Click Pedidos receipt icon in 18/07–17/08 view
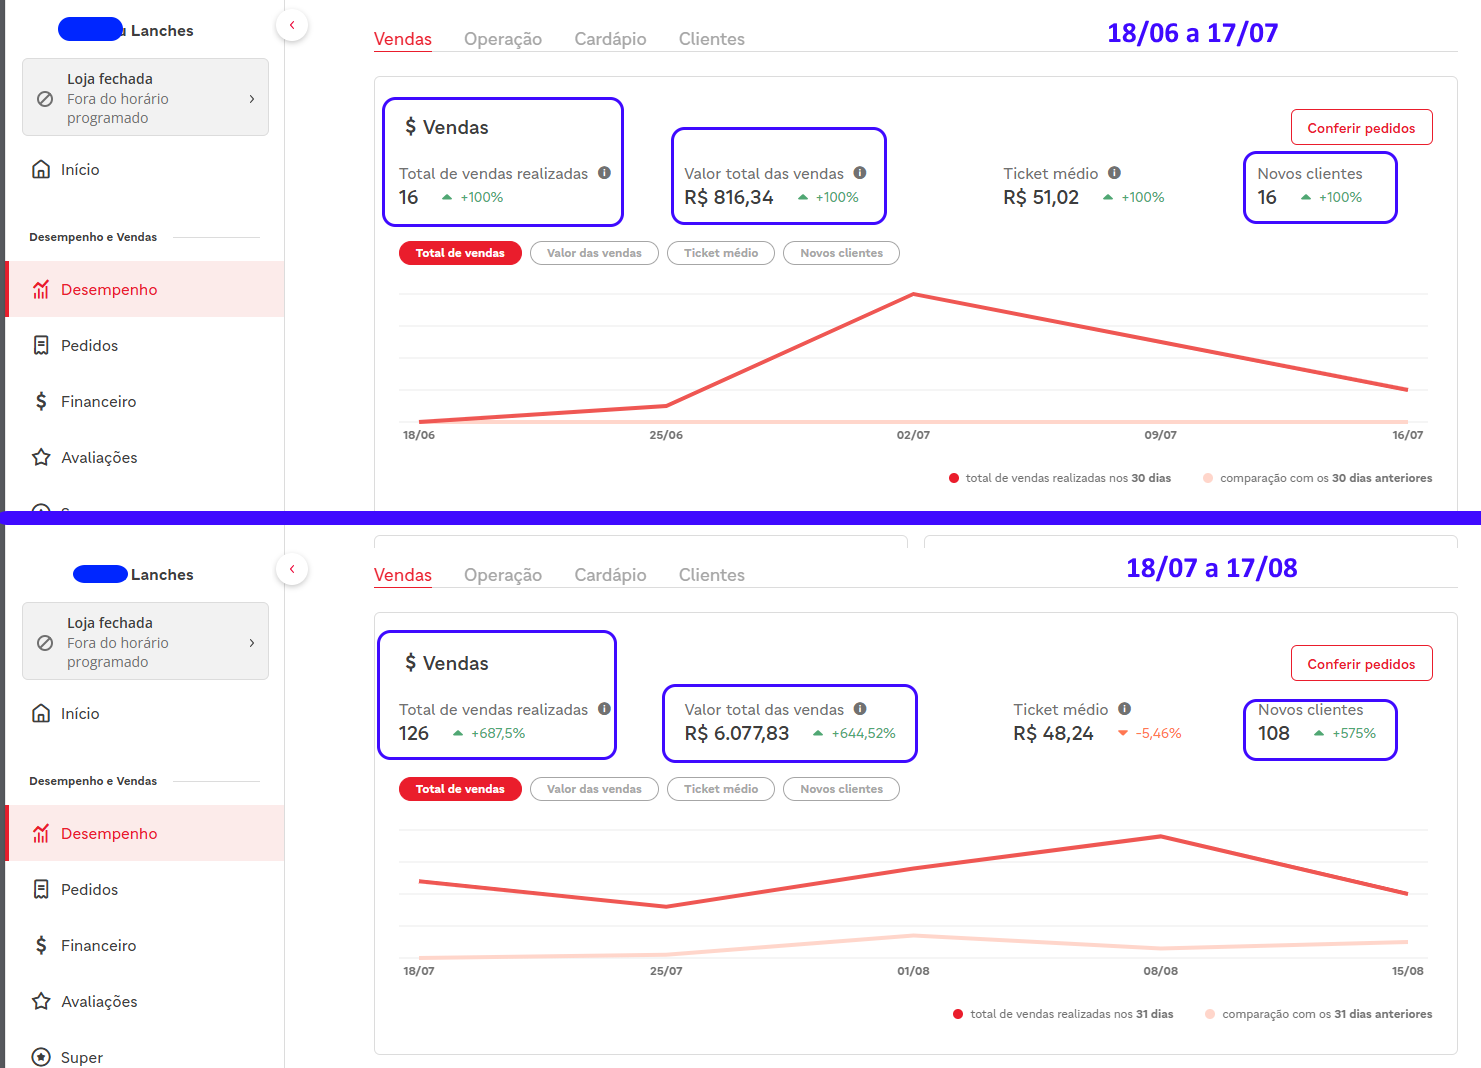This screenshot has width=1481, height=1068. (x=41, y=889)
